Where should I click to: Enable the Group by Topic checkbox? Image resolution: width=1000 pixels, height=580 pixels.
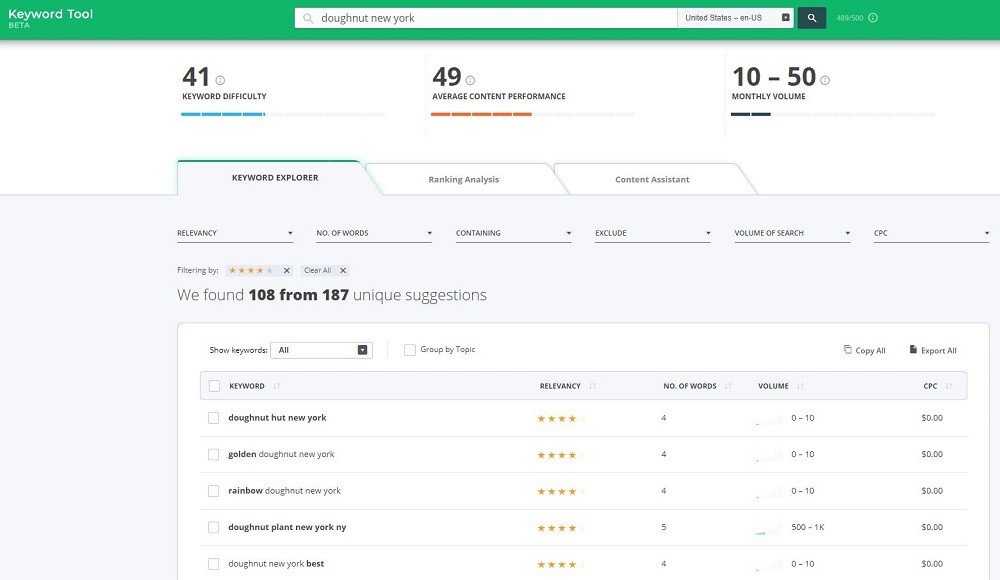(410, 350)
